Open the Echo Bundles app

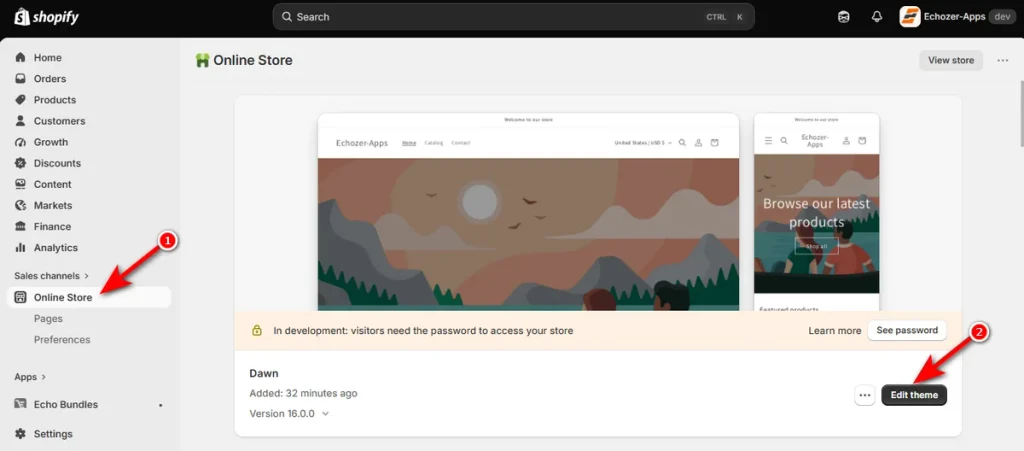tap(66, 404)
